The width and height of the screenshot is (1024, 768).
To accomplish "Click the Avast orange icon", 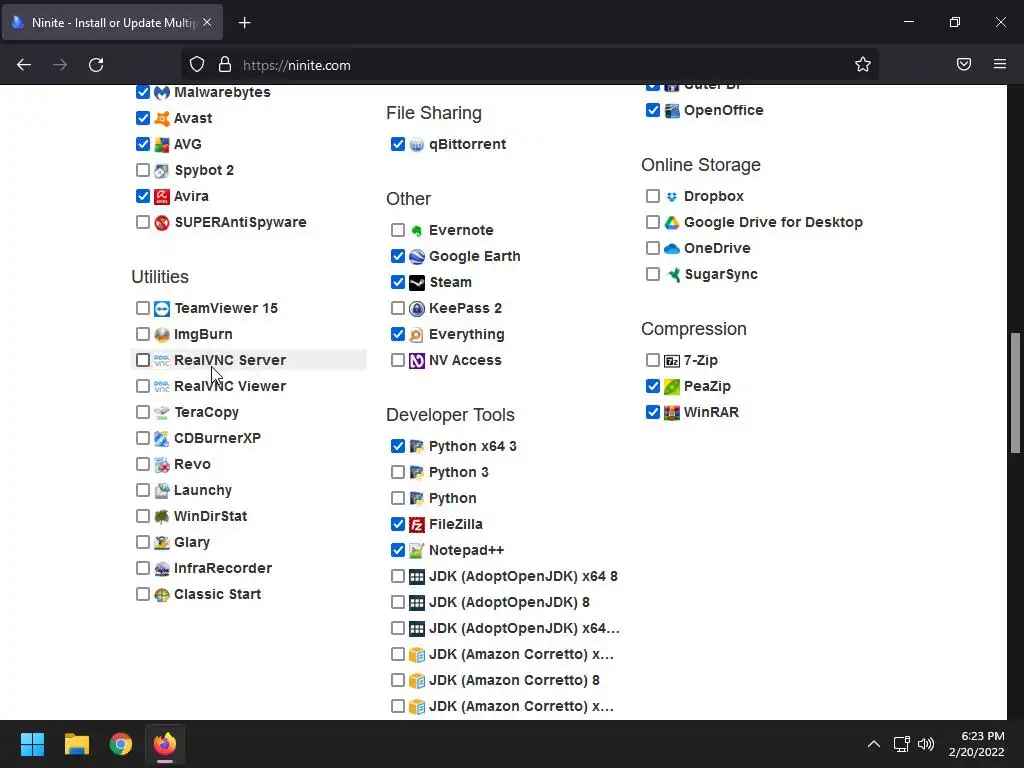I will pyautogui.click(x=161, y=118).
